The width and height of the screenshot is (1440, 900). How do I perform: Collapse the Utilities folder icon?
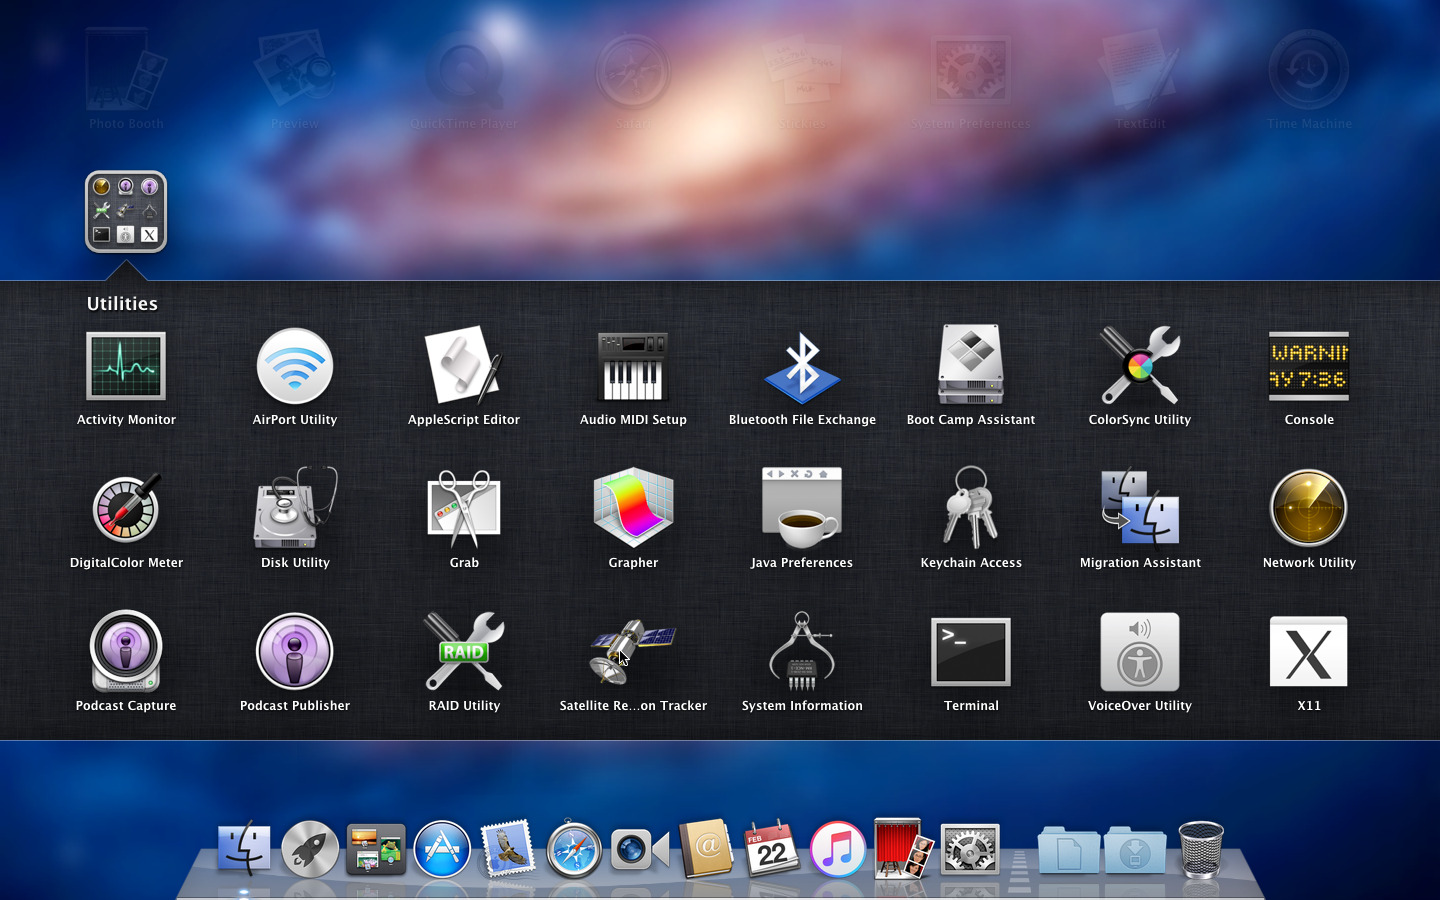click(126, 212)
